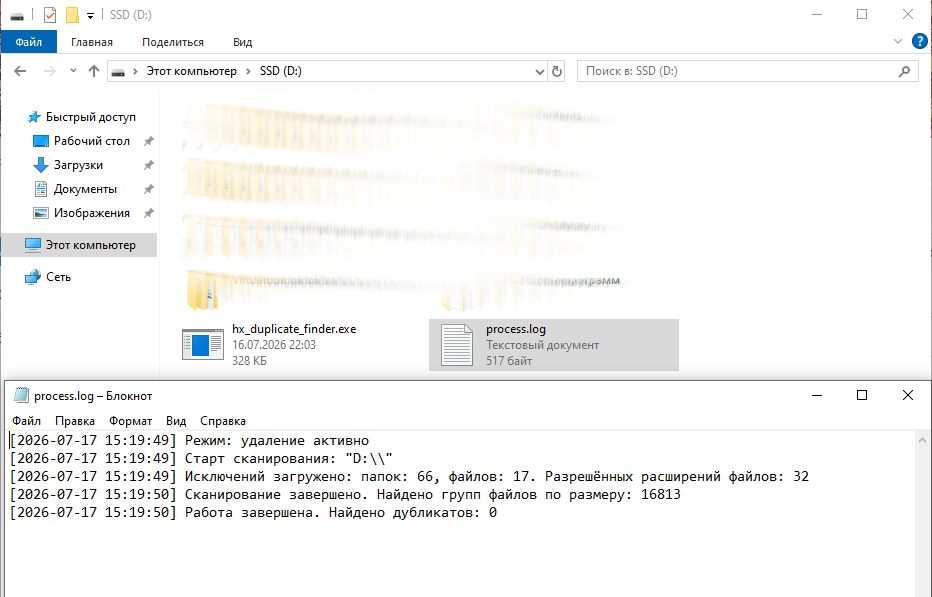Click the magnifier search icon
The width and height of the screenshot is (932, 597).
coord(904,71)
